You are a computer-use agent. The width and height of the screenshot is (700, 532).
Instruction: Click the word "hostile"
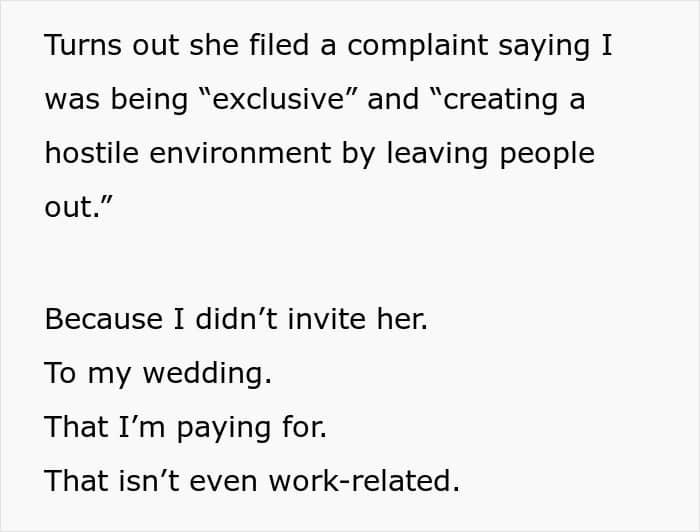coord(92,153)
